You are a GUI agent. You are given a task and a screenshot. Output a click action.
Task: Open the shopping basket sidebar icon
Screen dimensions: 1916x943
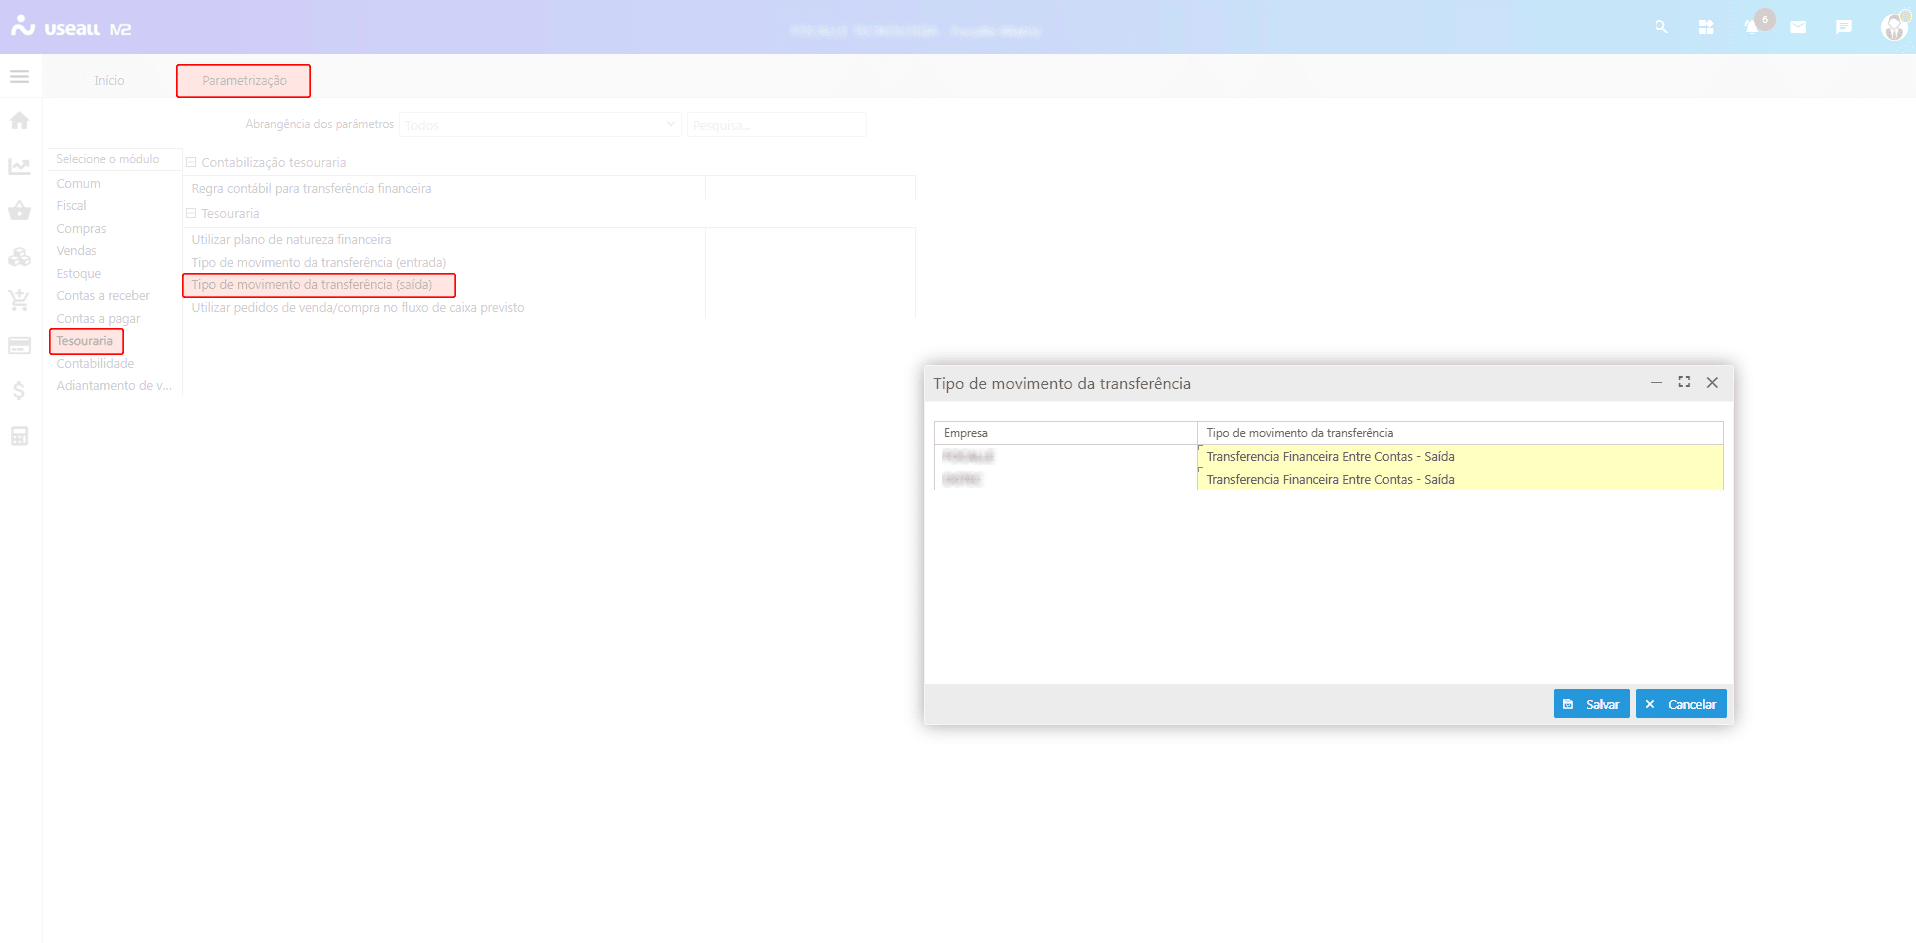(x=19, y=211)
